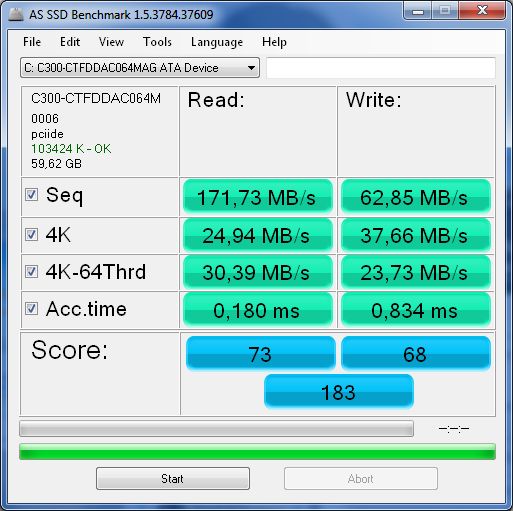
Task: Uncheck the Seq test checkbox
Action: (x=31, y=195)
